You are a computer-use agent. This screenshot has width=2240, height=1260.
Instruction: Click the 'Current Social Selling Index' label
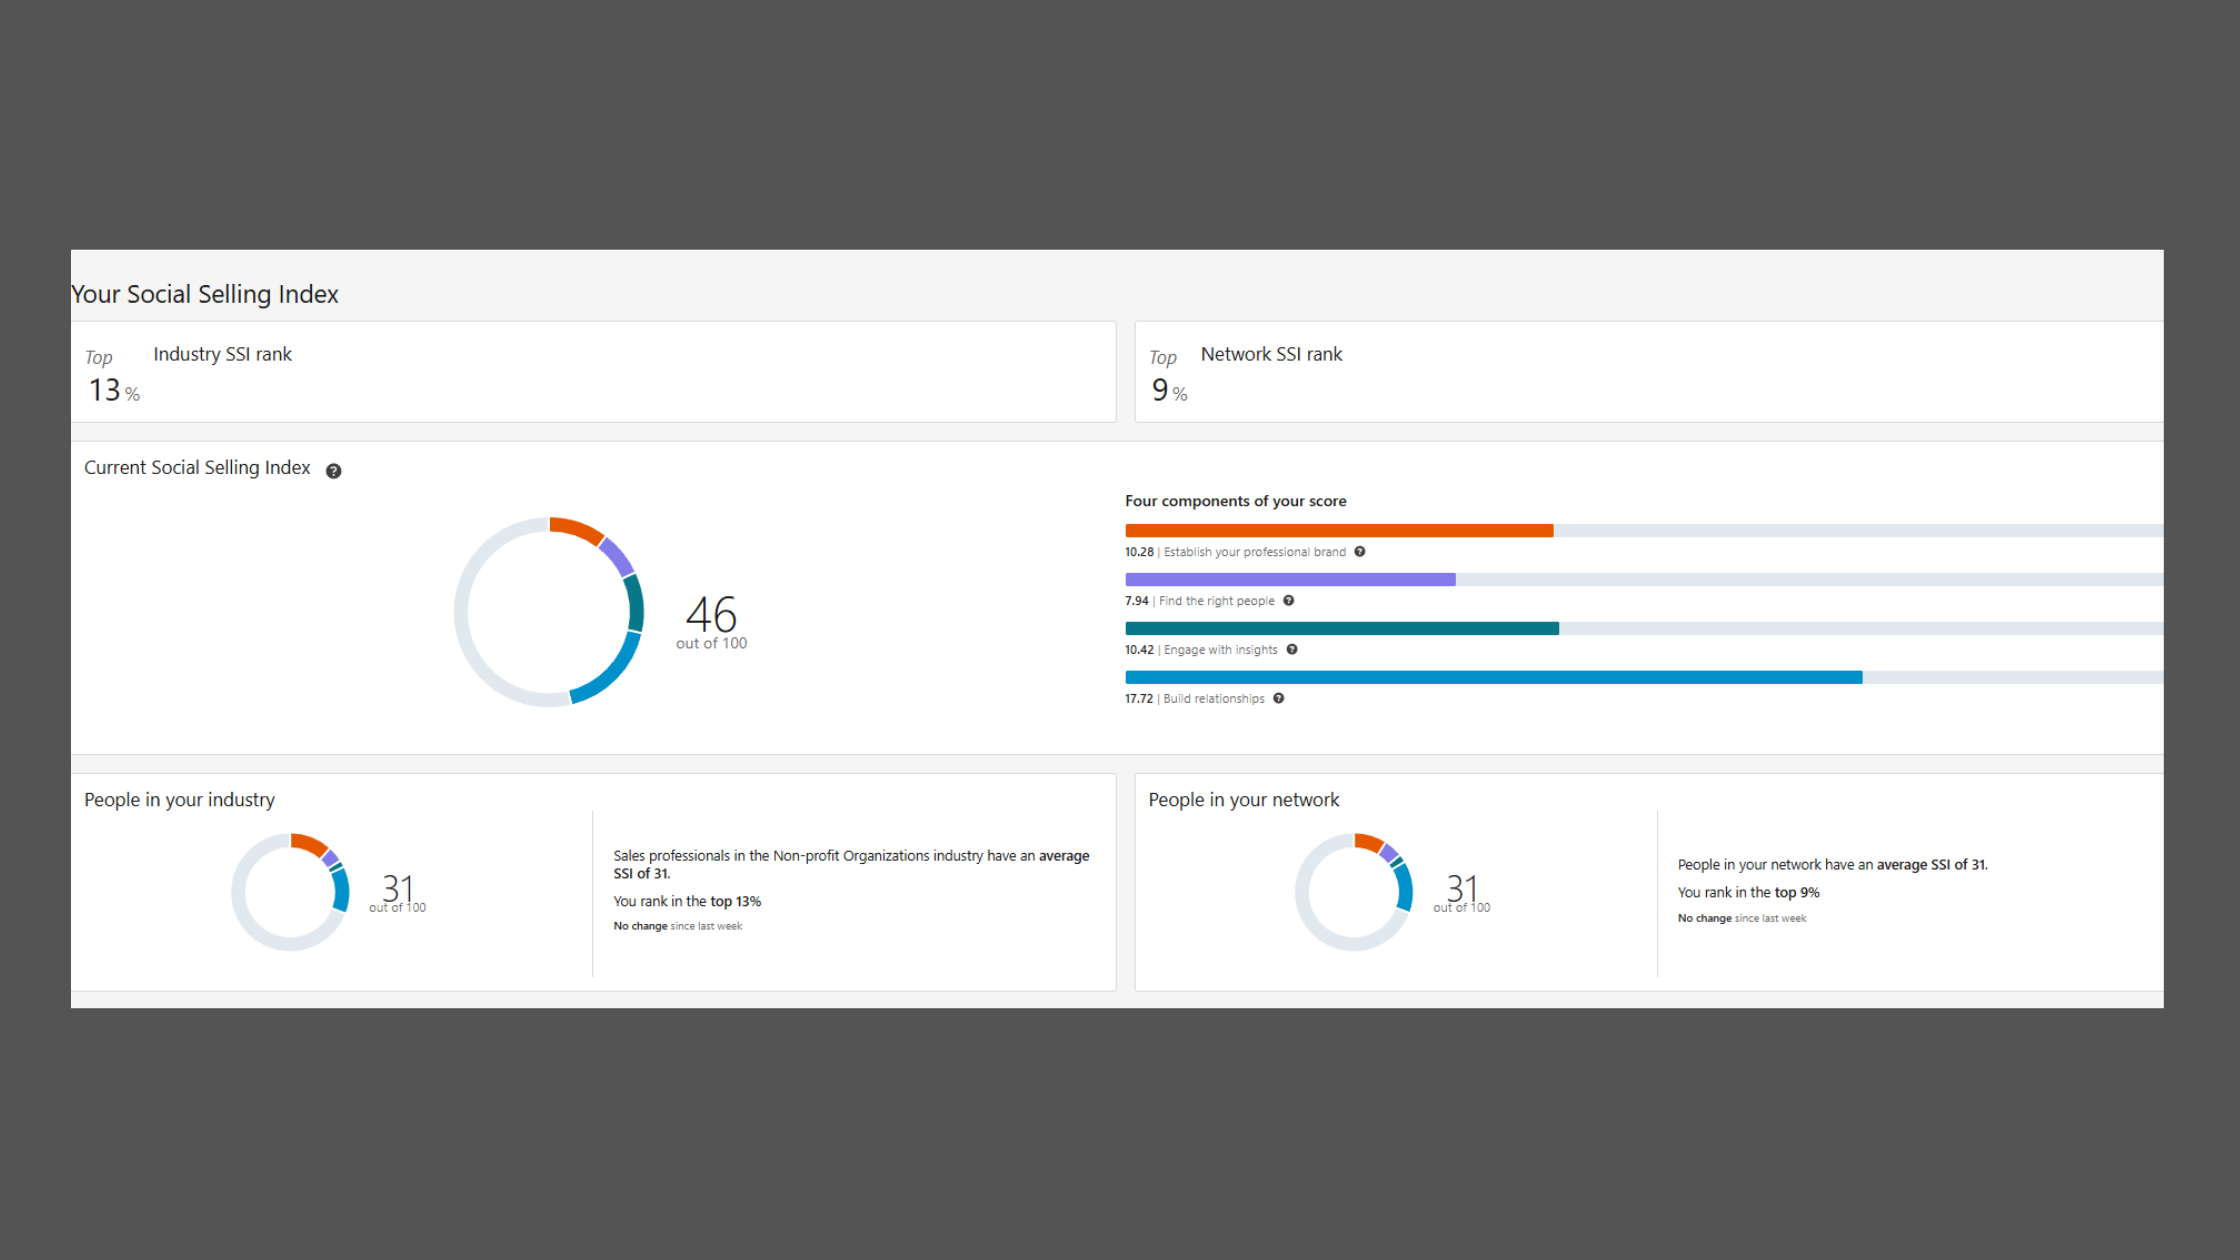(x=197, y=468)
